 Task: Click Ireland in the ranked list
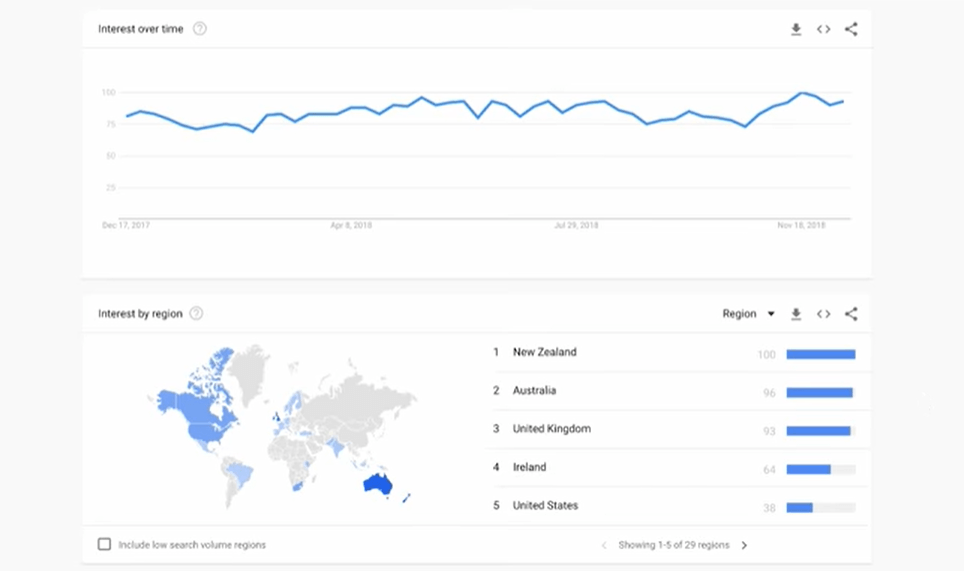(529, 467)
